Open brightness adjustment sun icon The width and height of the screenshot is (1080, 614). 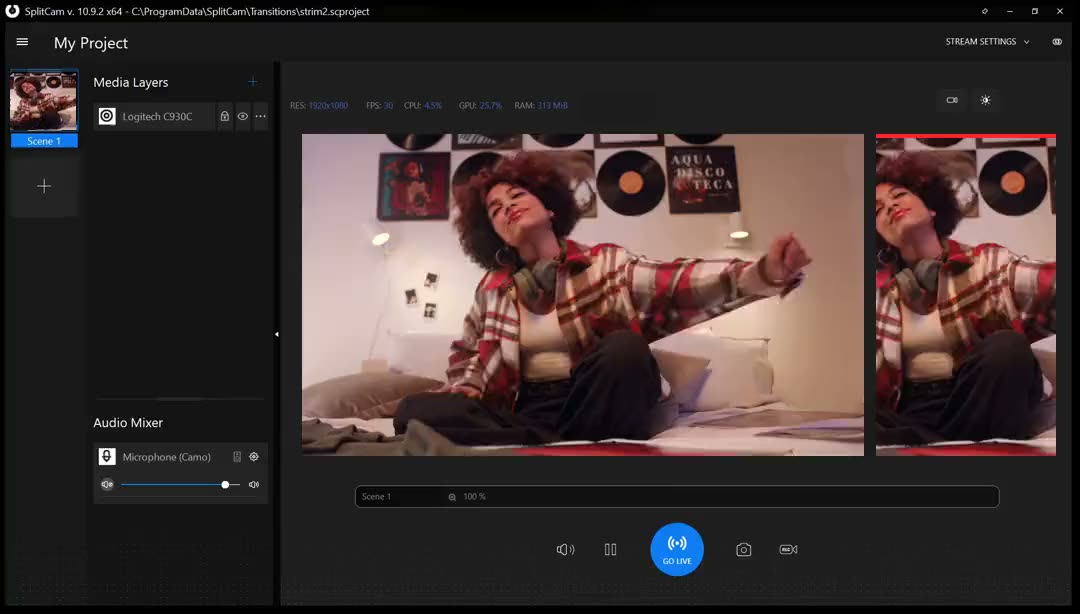coord(986,100)
